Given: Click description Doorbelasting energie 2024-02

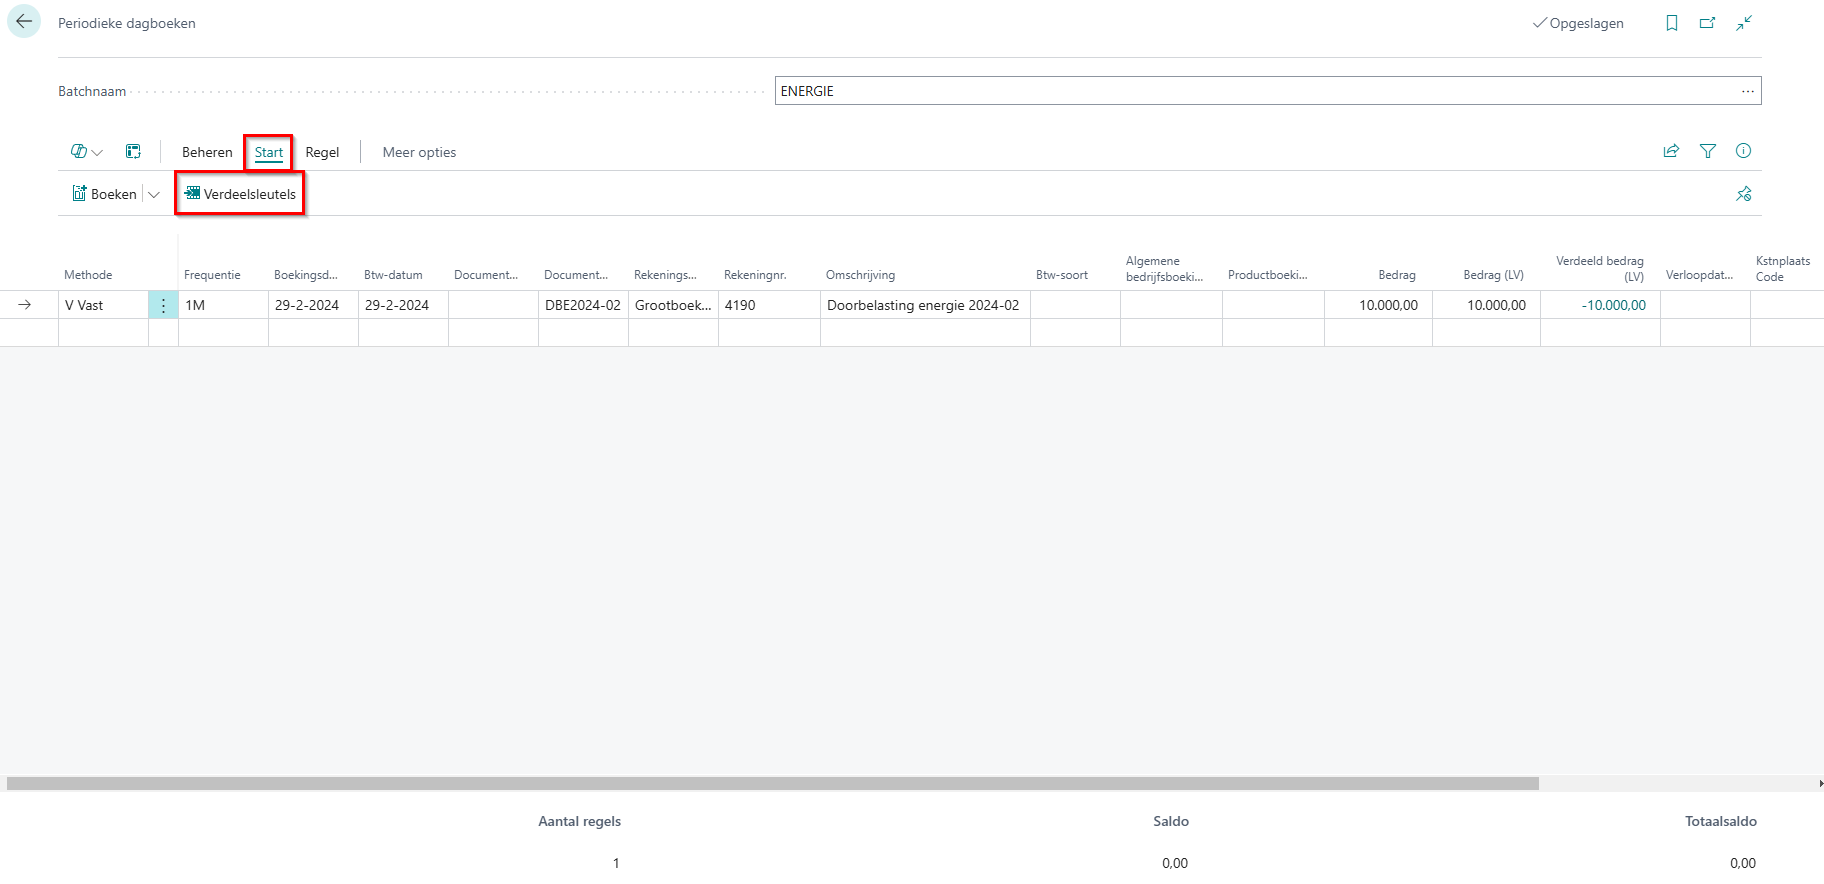Looking at the screenshot, I should click(925, 305).
